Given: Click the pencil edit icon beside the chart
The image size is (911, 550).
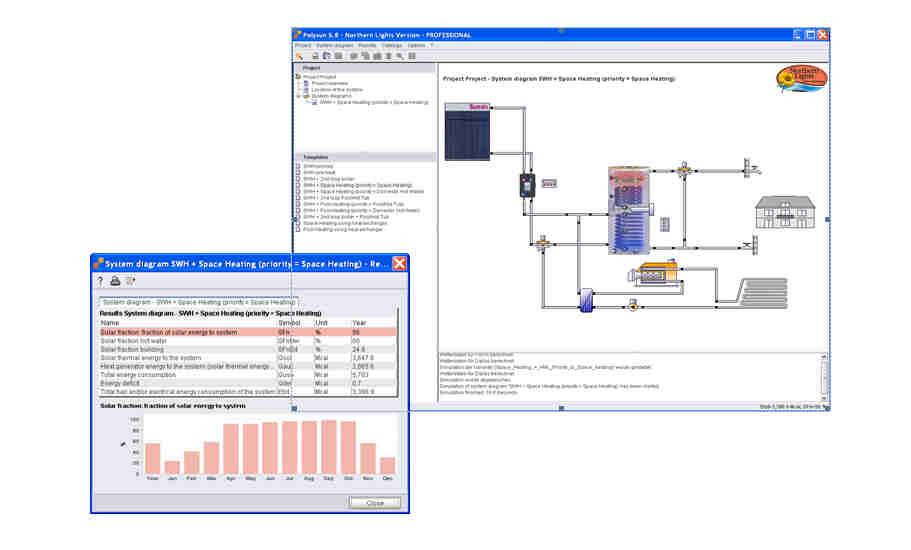Looking at the screenshot, I should pos(123,444).
